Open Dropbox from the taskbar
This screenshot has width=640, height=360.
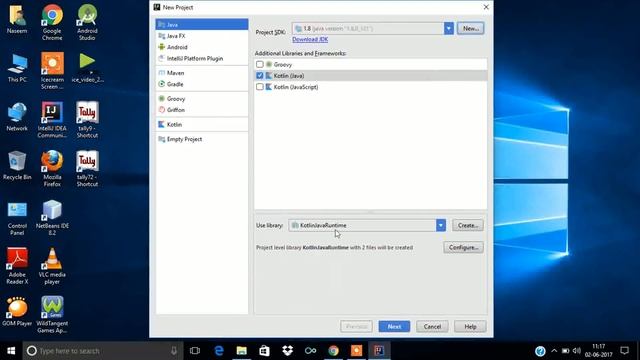[x=287, y=351]
